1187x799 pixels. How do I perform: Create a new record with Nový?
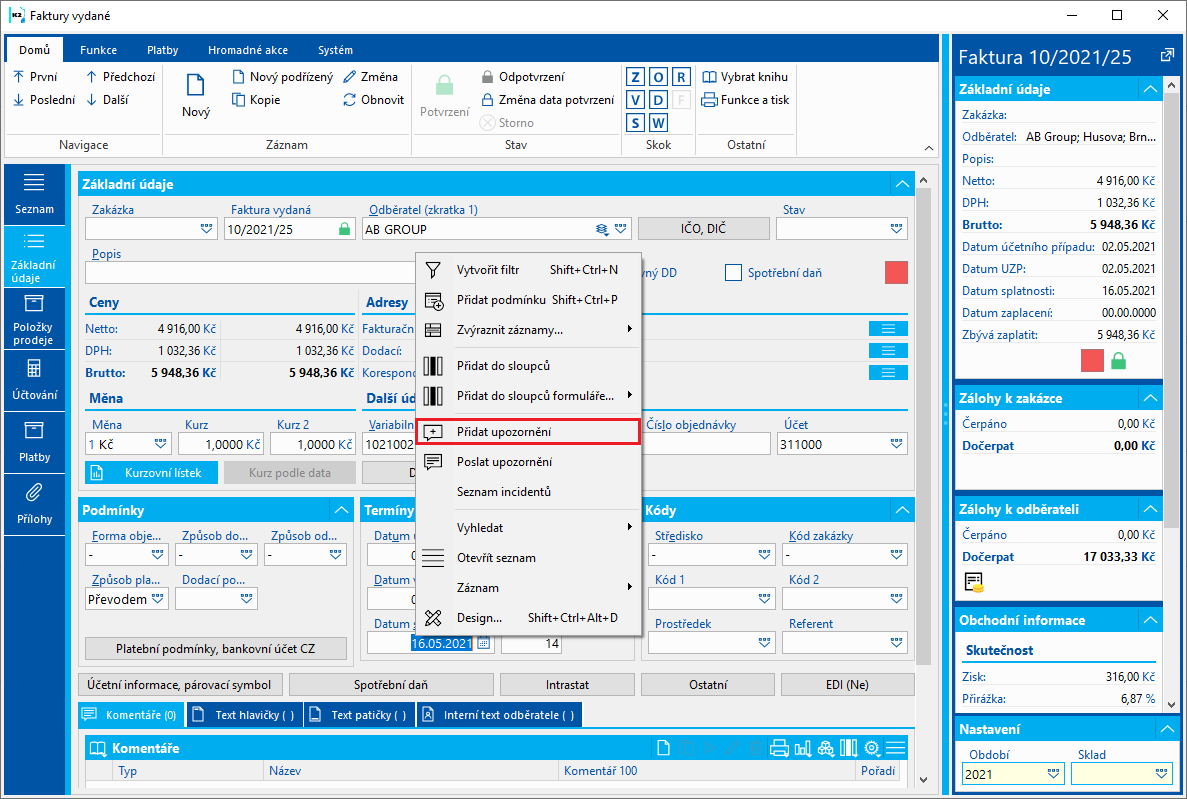[x=195, y=96]
